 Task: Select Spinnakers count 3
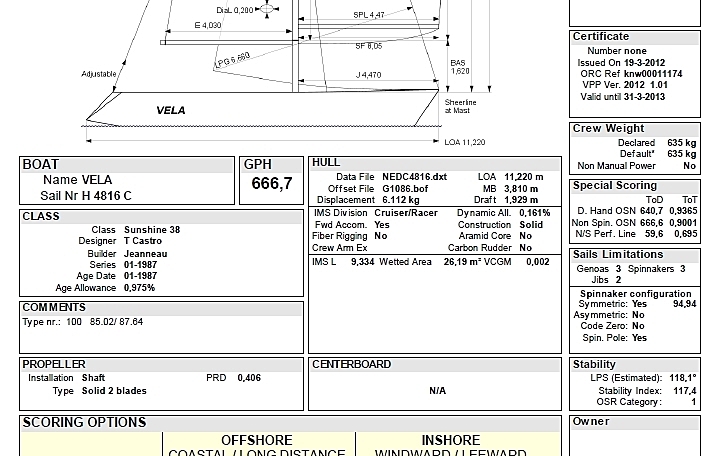pos(682,269)
